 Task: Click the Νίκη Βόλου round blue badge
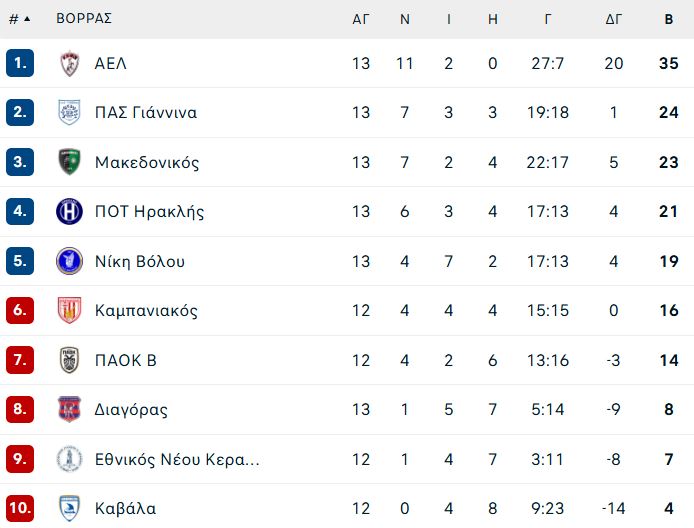[69, 261]
